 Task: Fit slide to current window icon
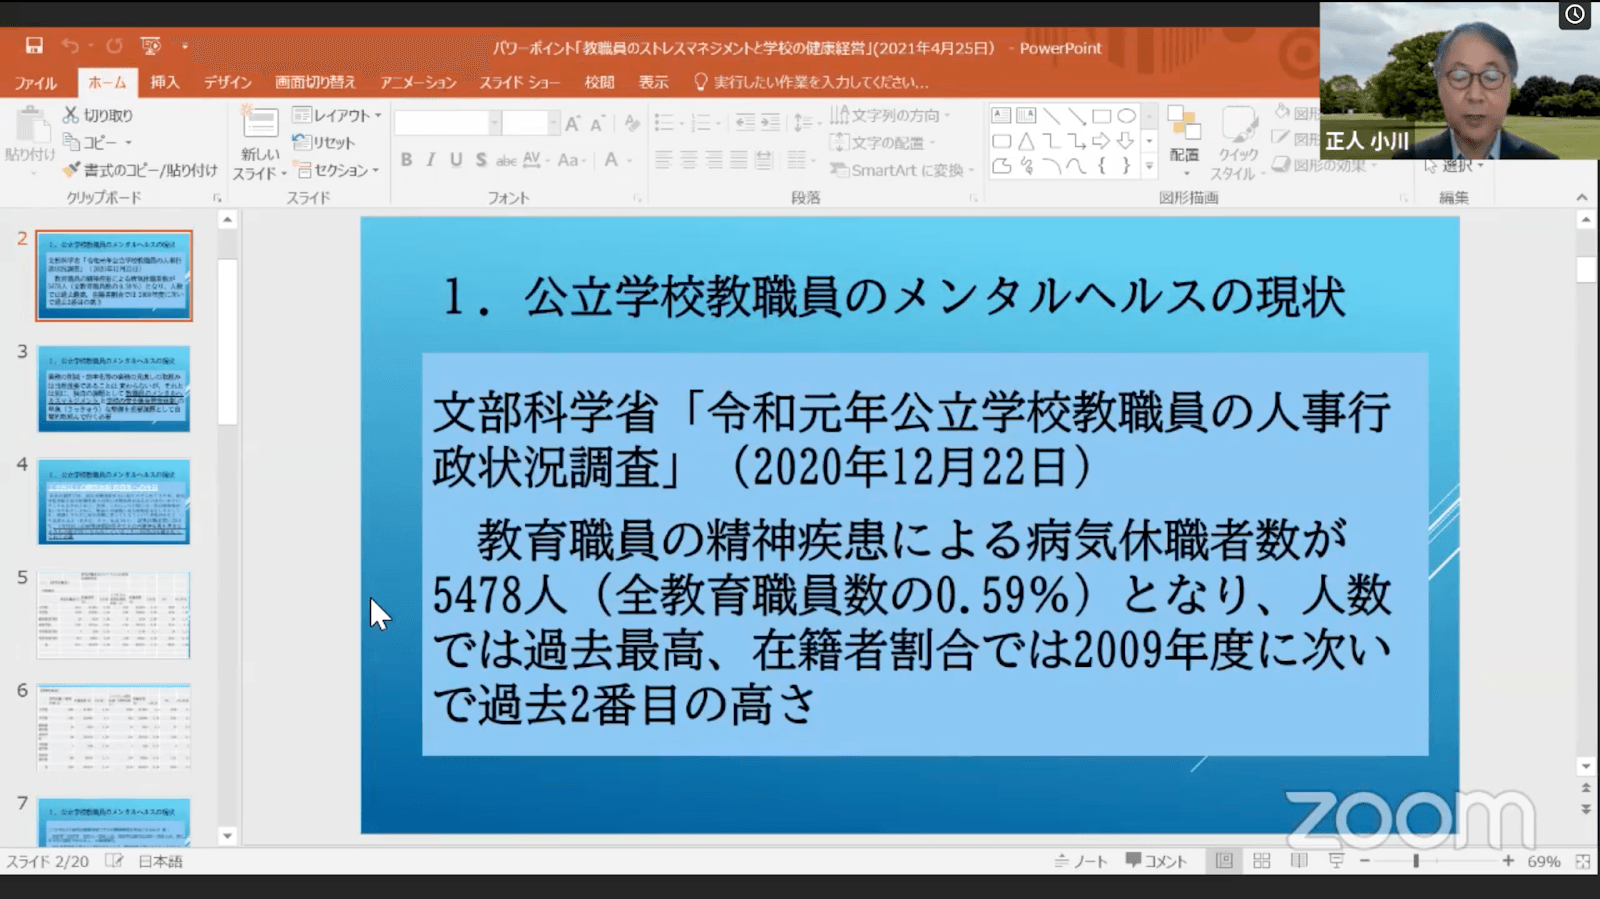coord(1582,861)
